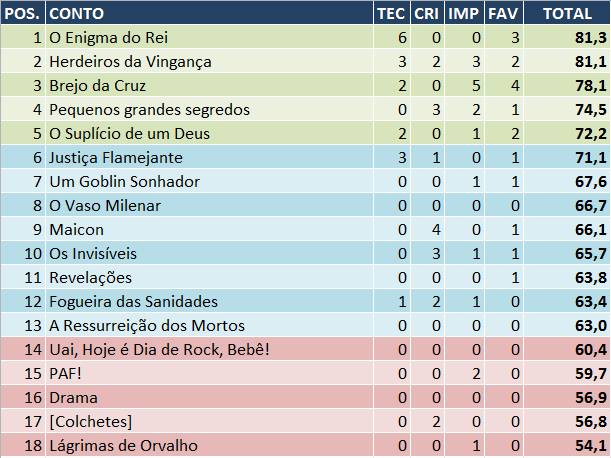
Task: Click the FAV column header
Action: (x=503, y=13)
